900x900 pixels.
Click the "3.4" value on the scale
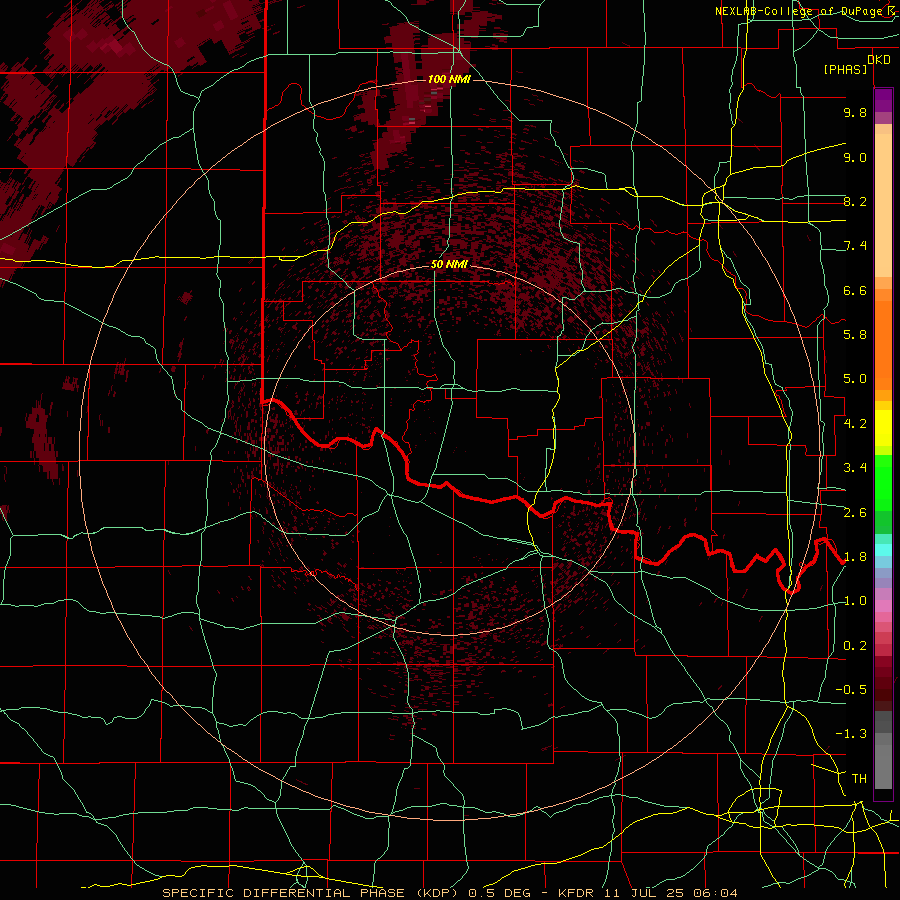coord(855,468)
